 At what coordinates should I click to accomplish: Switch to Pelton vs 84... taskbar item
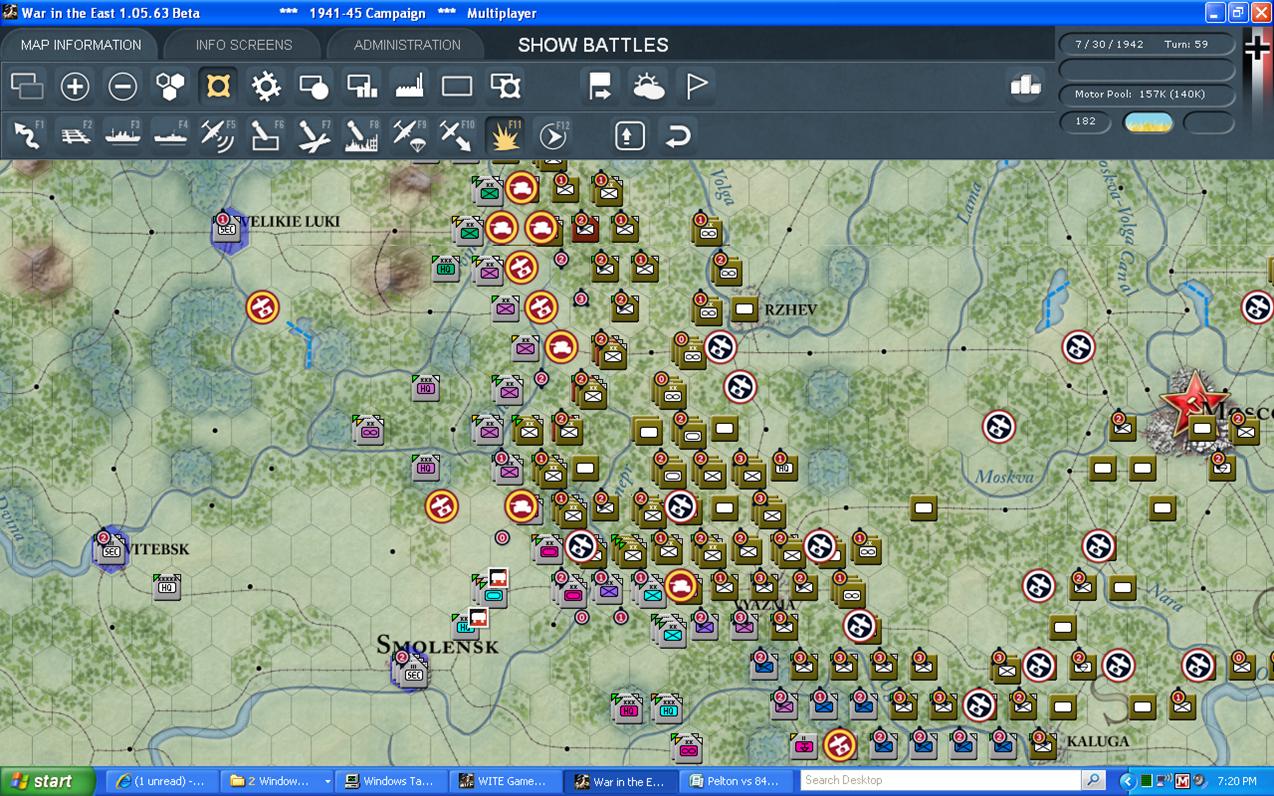coord(733,781)
